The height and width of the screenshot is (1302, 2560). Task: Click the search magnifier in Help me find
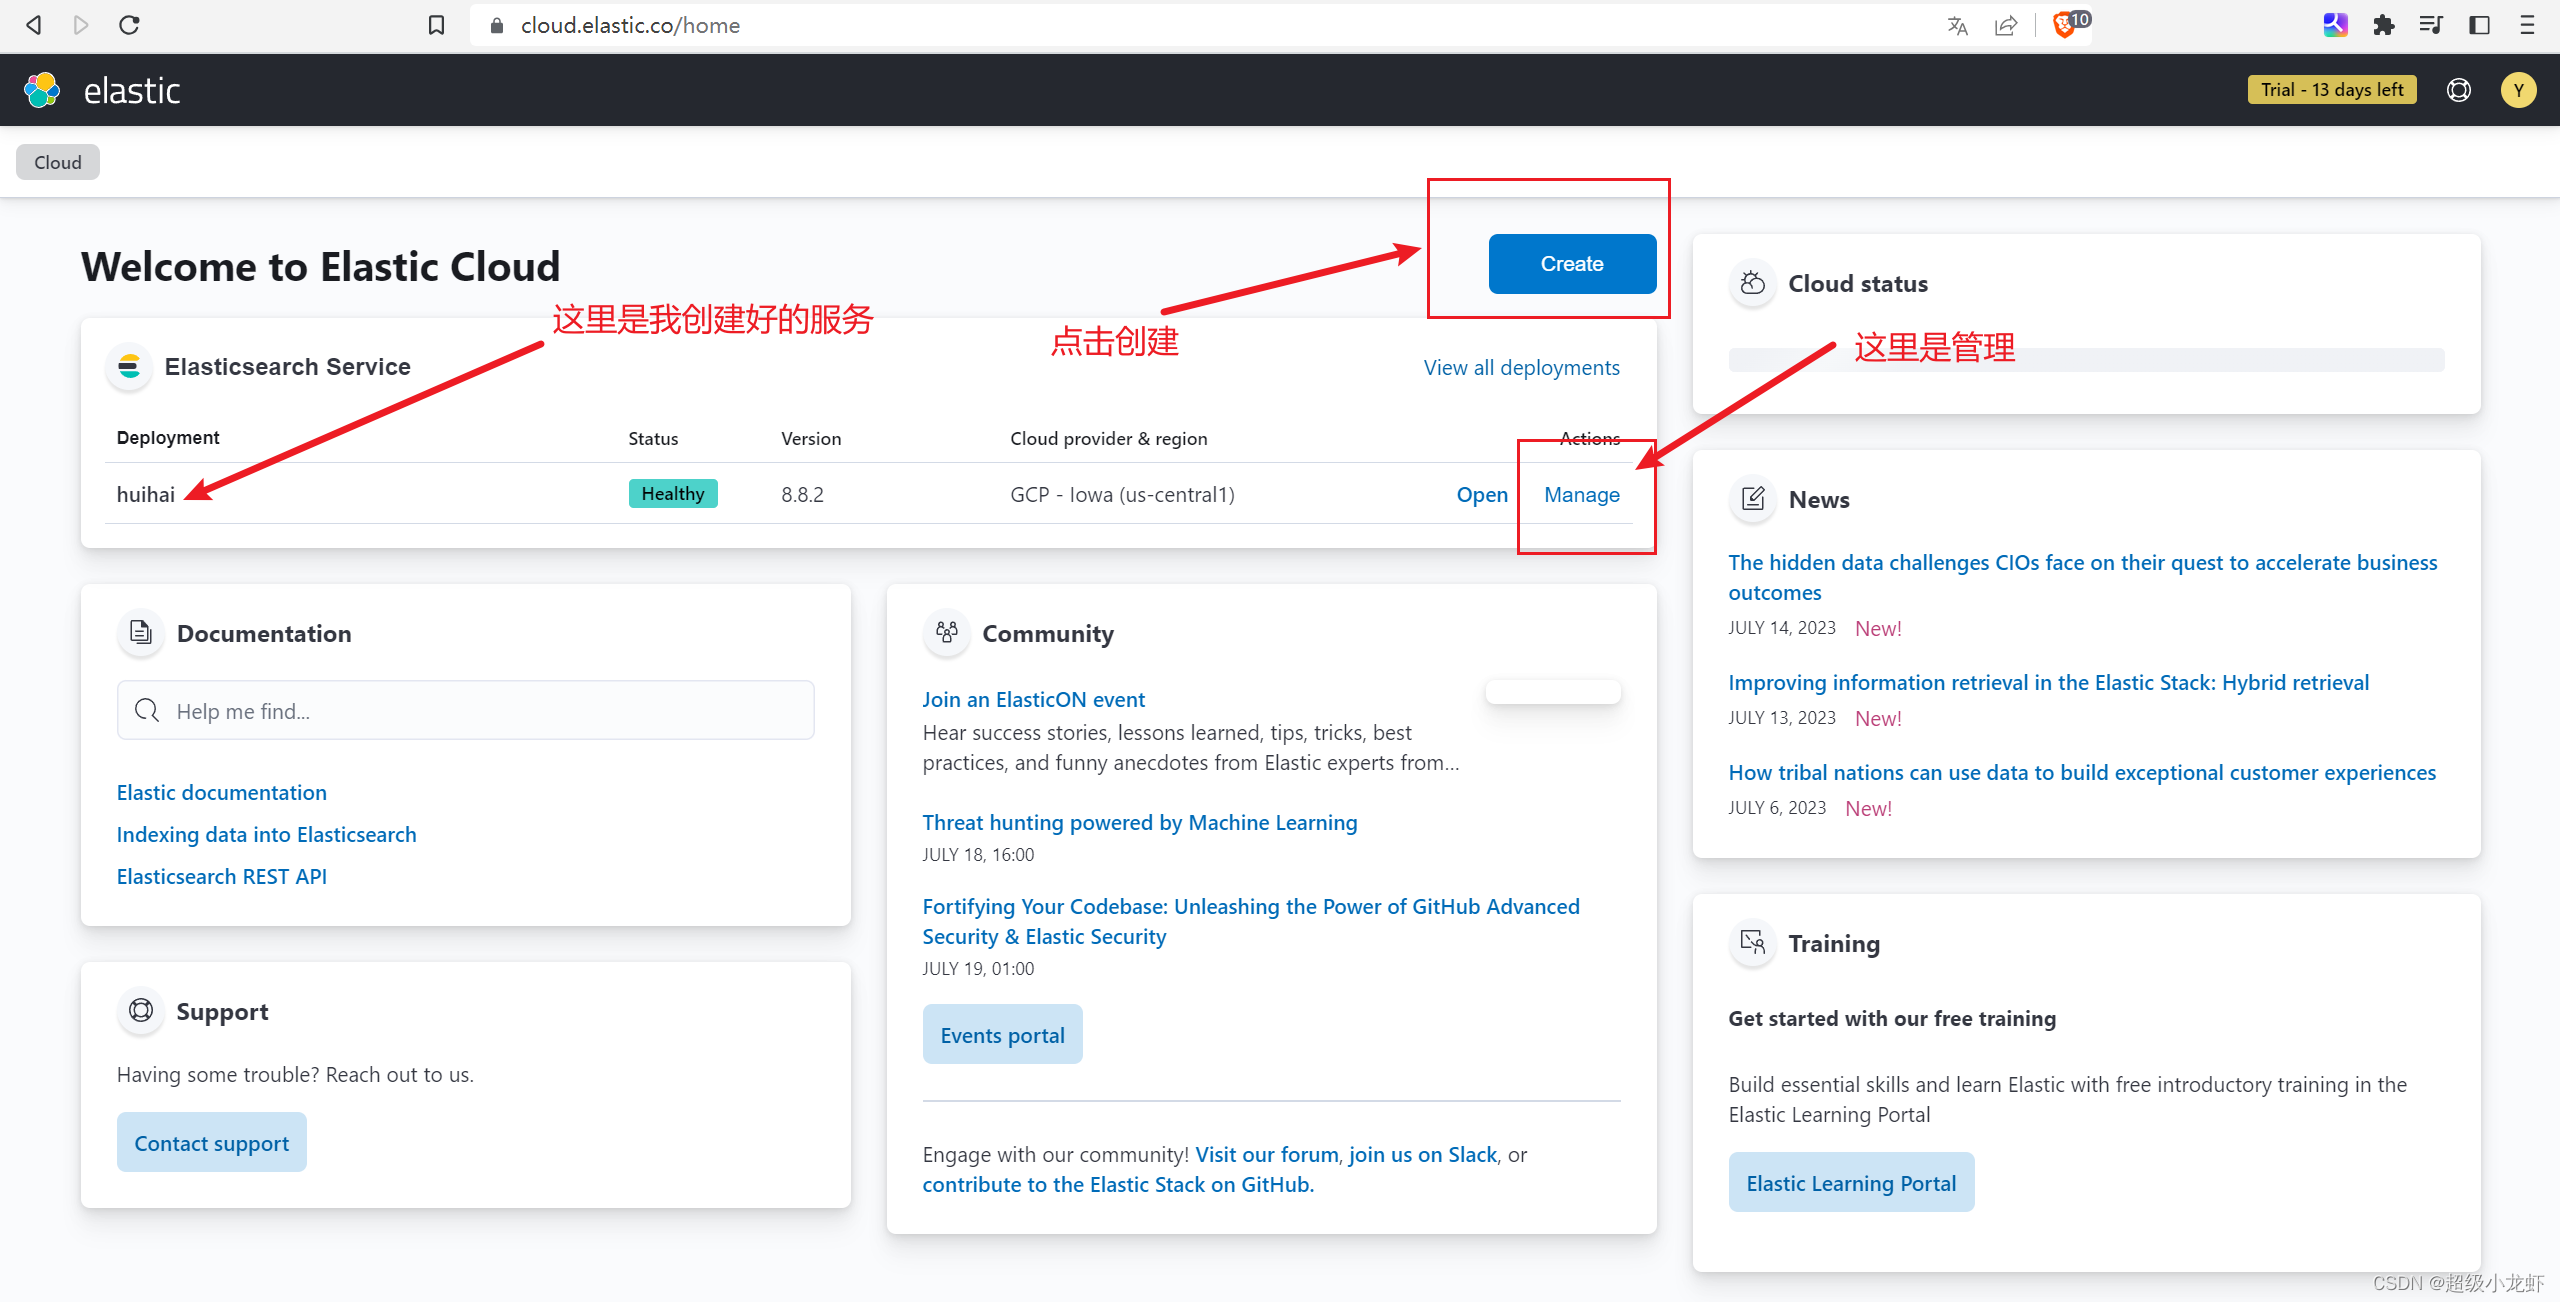click(147, 711)
